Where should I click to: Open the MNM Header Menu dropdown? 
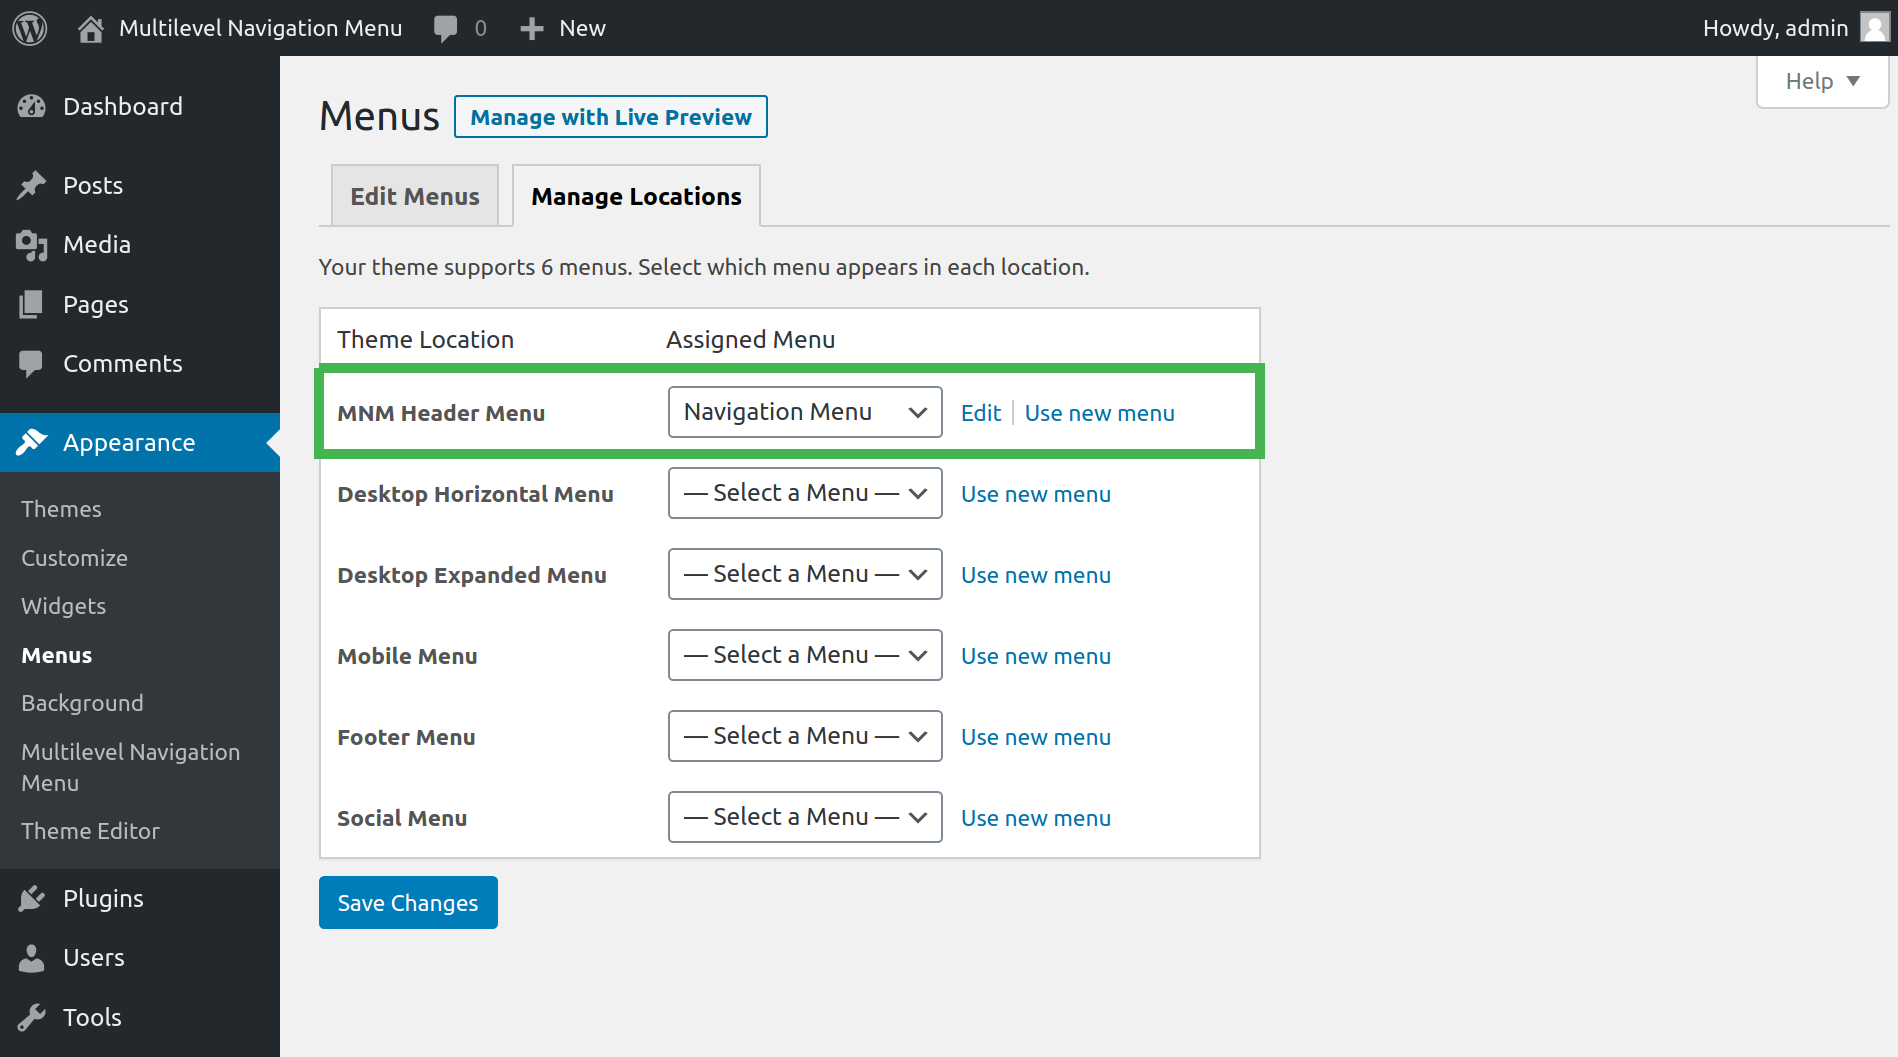[x=805, y=412]
